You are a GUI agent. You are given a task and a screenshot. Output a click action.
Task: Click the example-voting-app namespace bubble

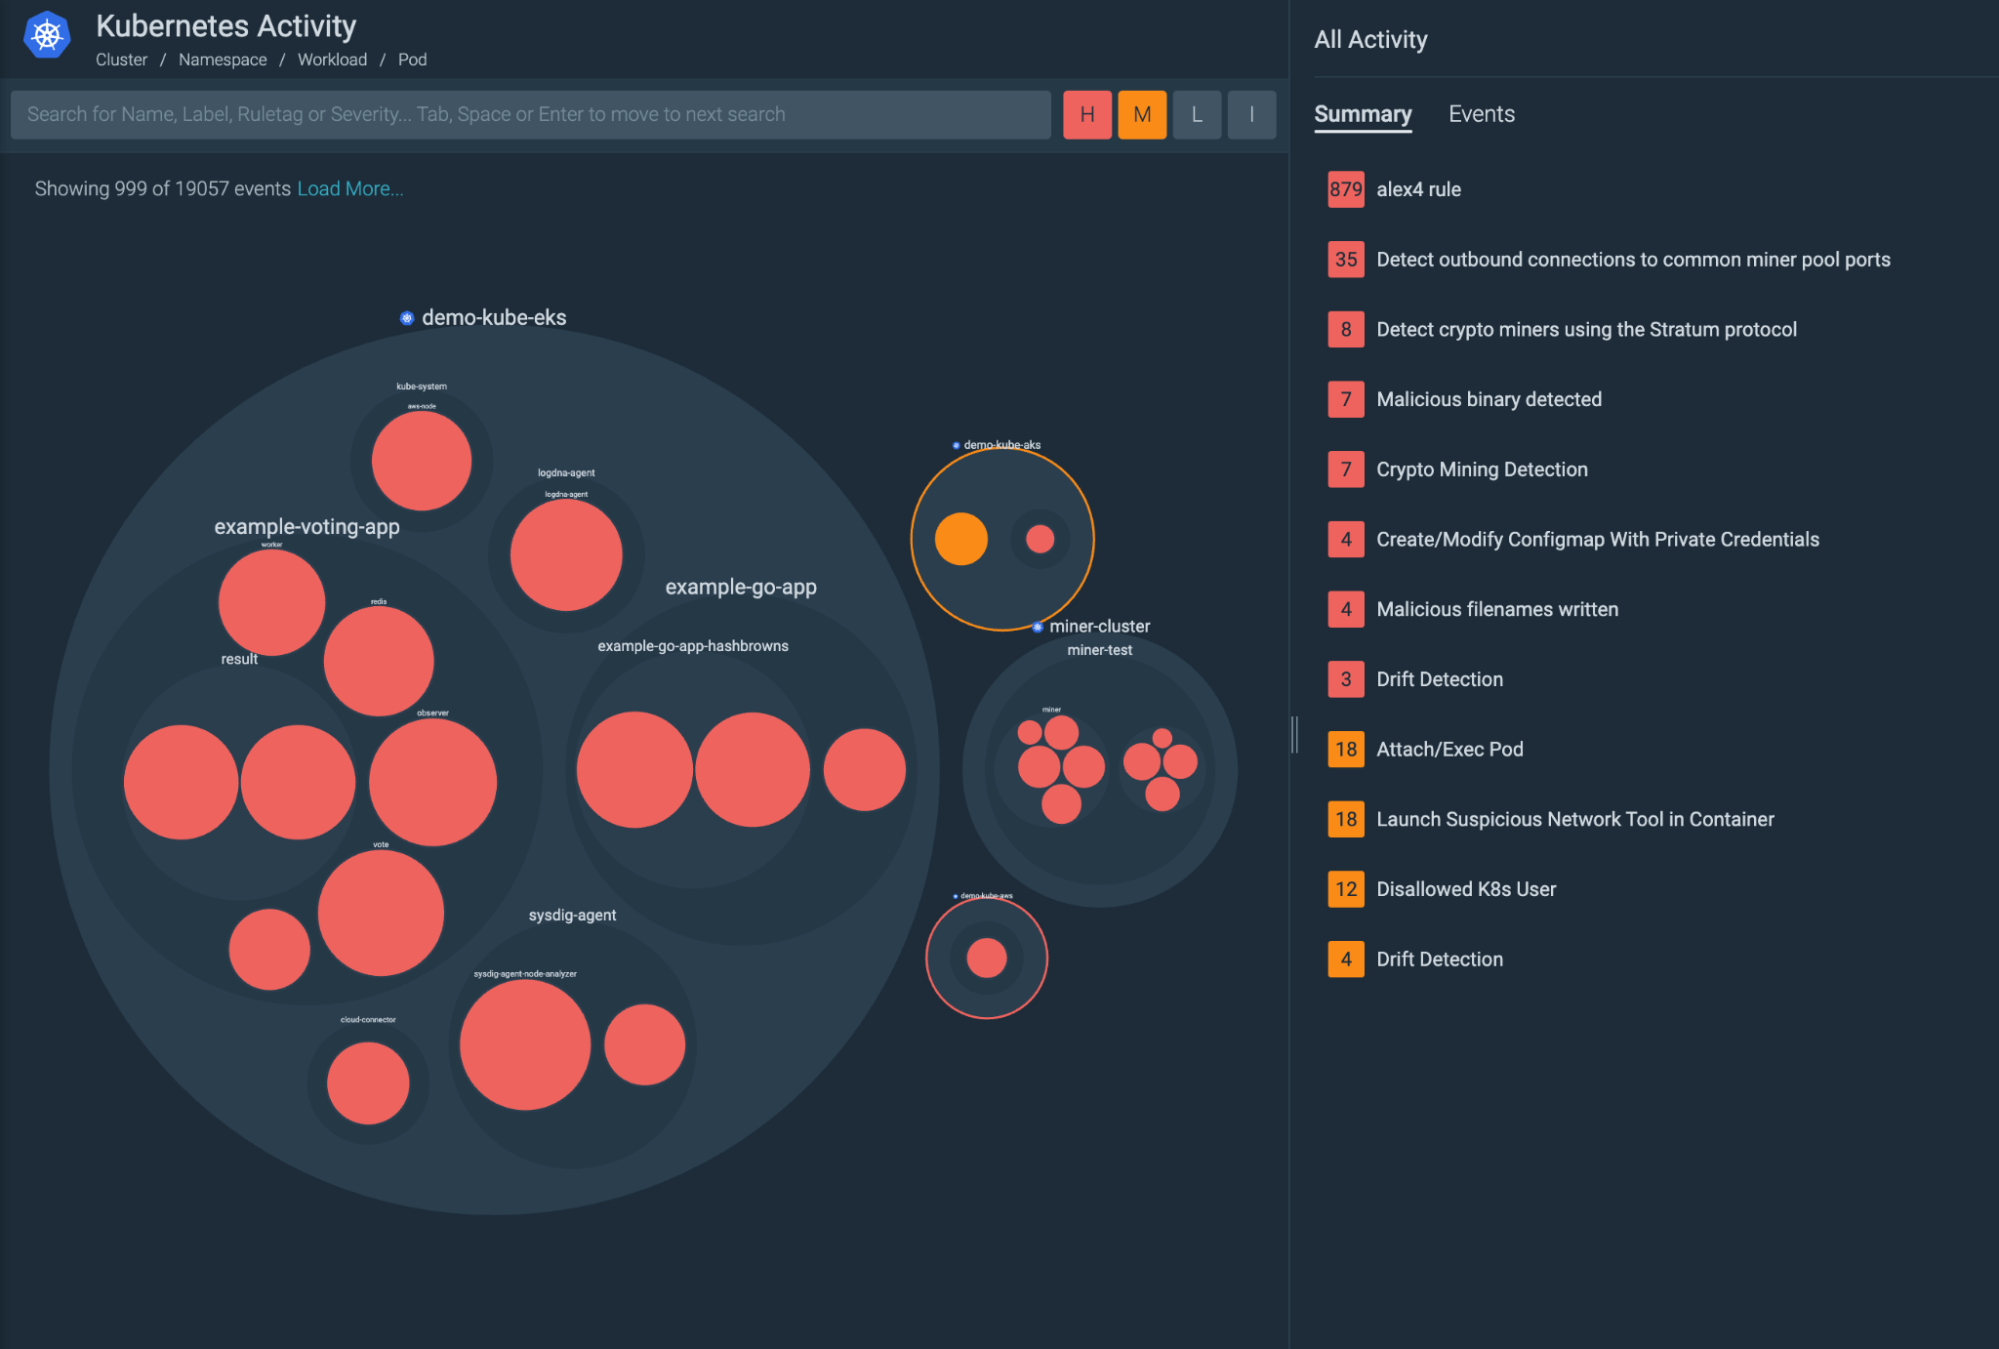(305, 525)
